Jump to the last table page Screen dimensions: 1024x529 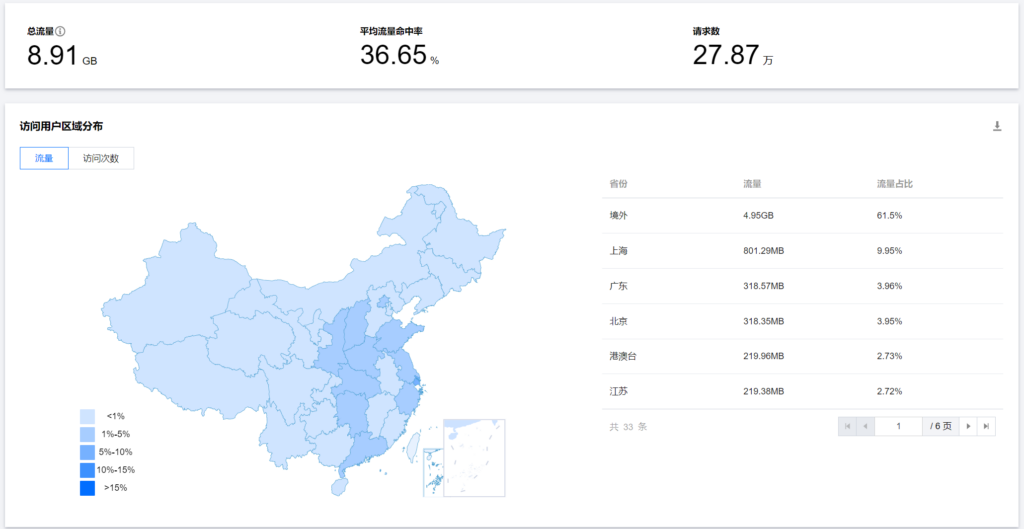pos(987,426)
